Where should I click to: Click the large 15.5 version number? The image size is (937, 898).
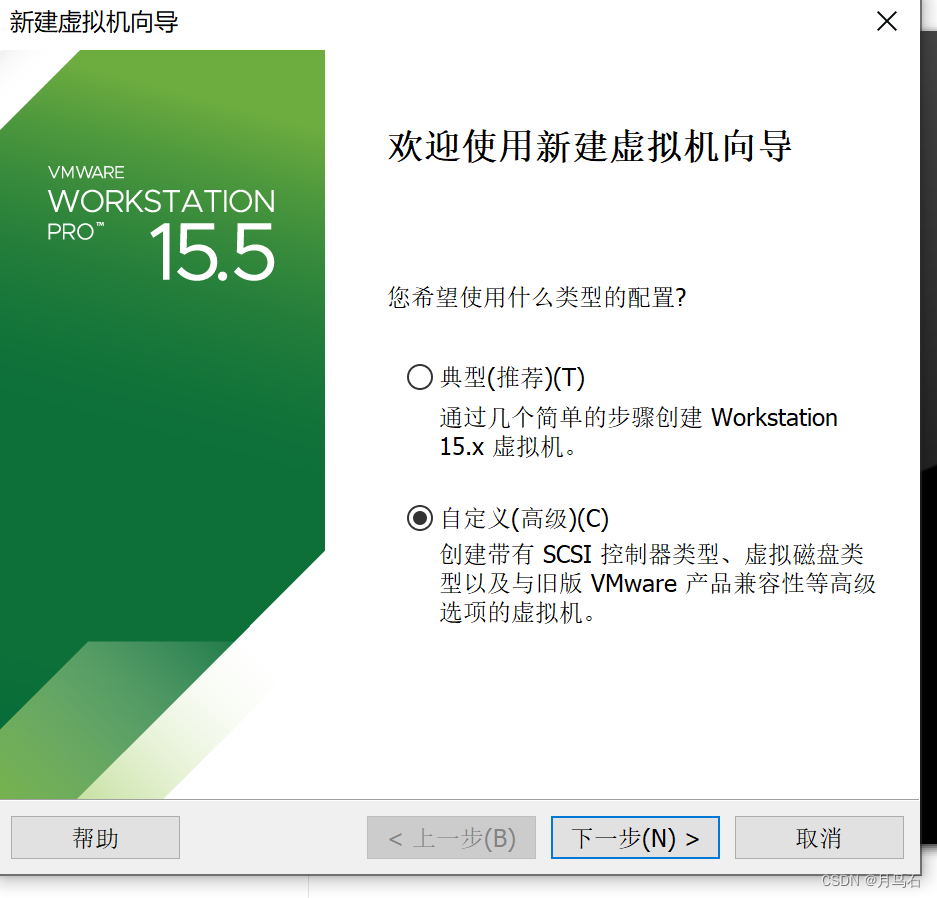[212, 252]
